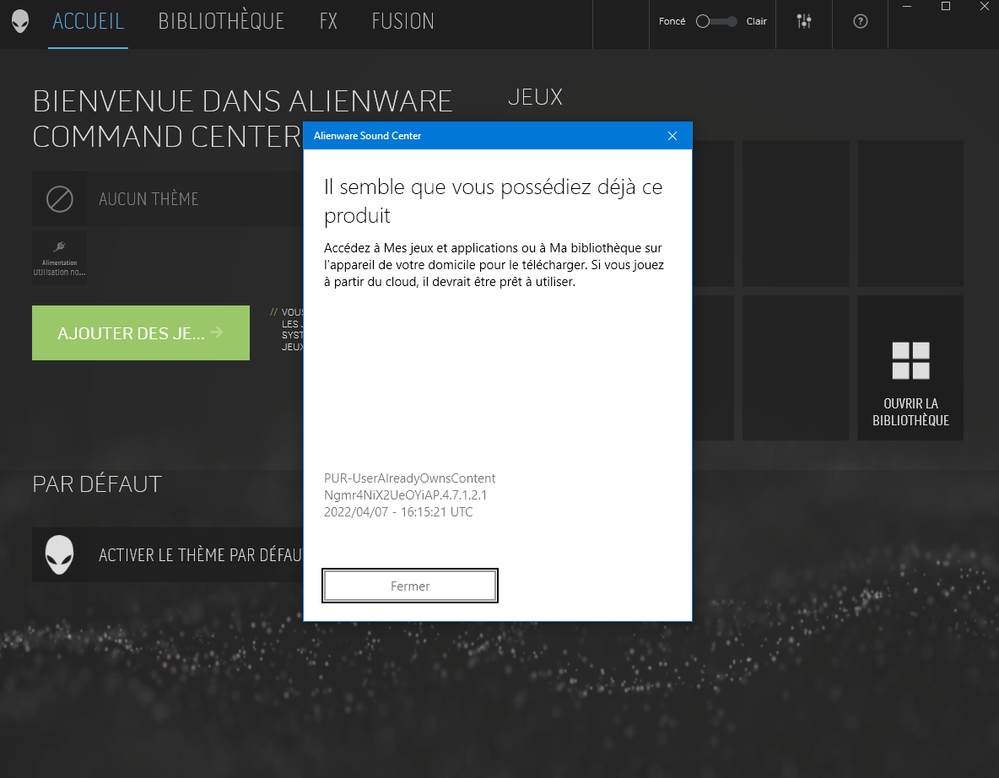Toggle the Foncé/Clair theme switch
Image resolution: width=999 pixels, height=778 pixels.
(x=716, y=22)
